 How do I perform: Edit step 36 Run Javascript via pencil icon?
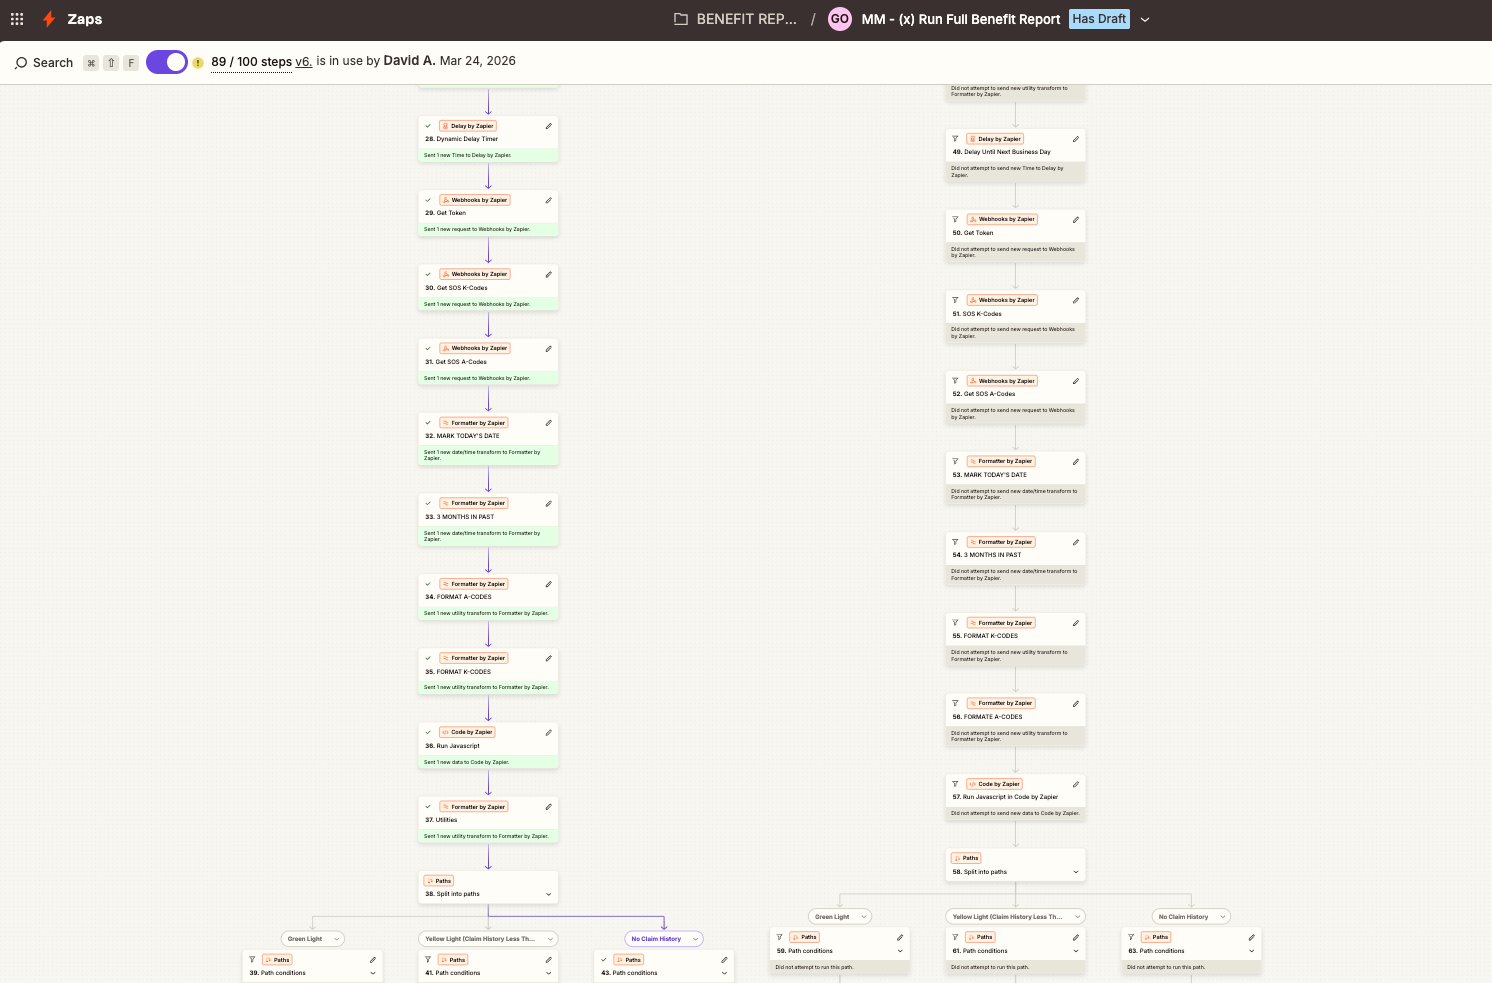[548, 732]
